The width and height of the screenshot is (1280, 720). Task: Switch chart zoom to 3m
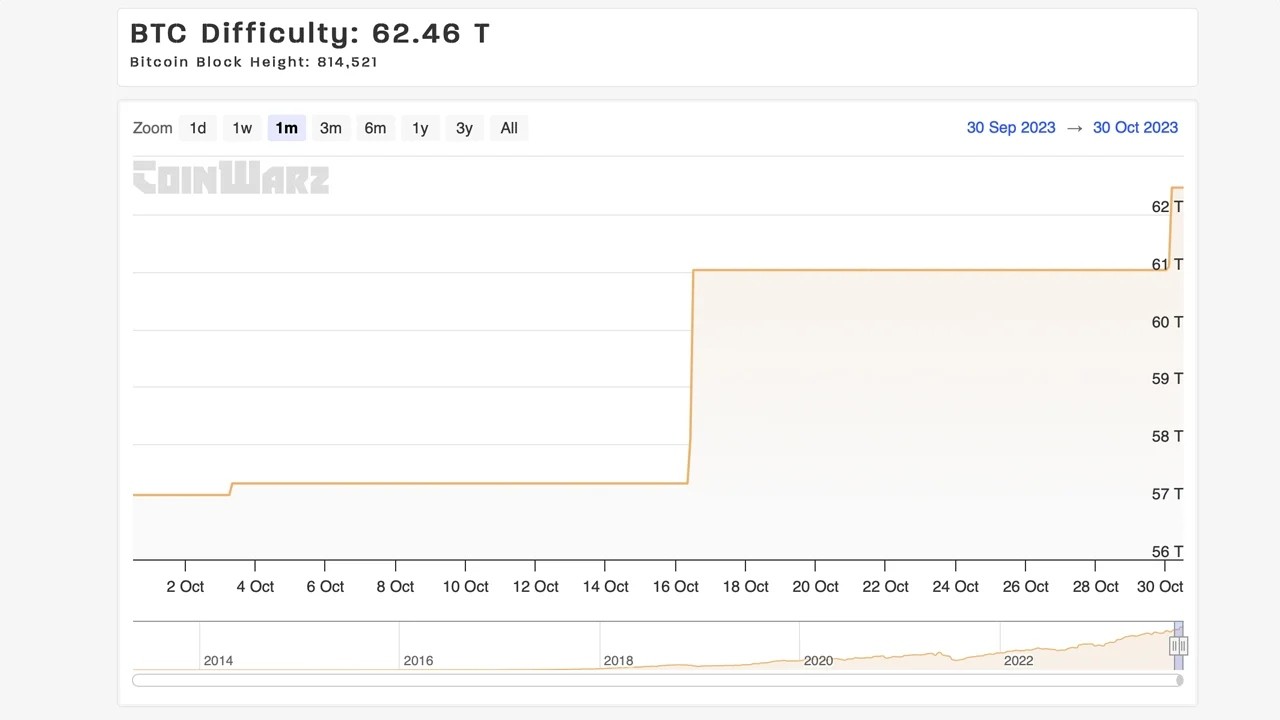[x=331, y=128]
